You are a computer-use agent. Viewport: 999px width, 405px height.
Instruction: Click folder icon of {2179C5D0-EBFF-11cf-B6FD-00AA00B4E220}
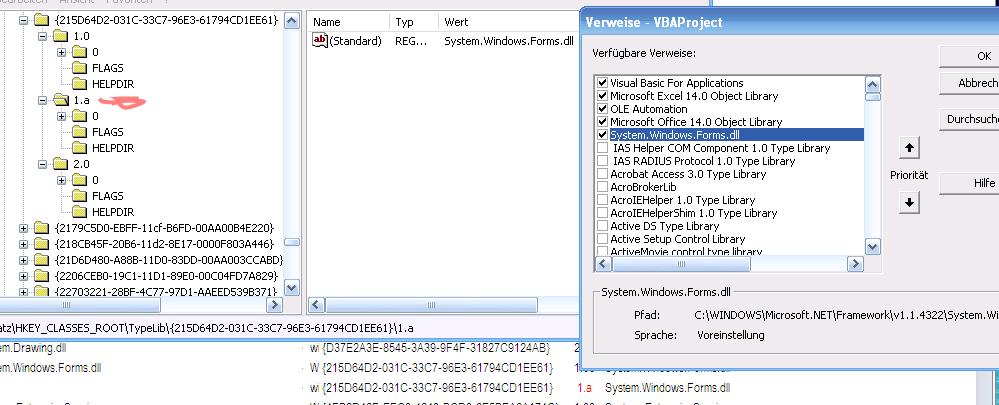pyautogui.click(x=41, y=228)
